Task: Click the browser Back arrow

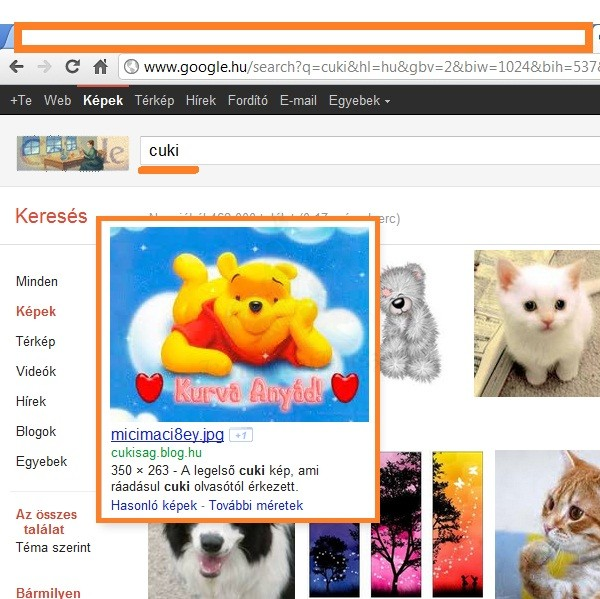Action: [17, 67]
